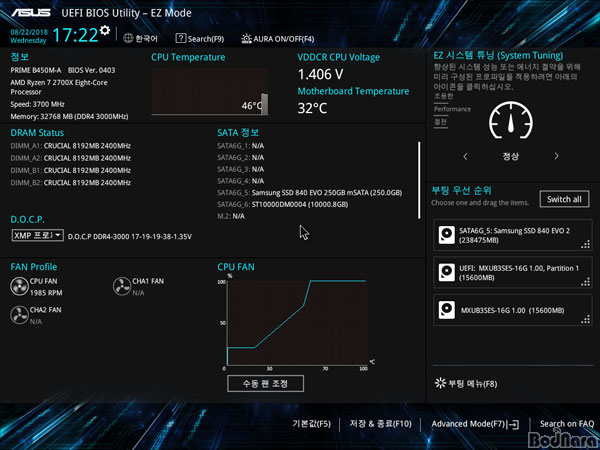Click the 한국어 language selector
The image size is (600, 450).
[x=146, y=39]
